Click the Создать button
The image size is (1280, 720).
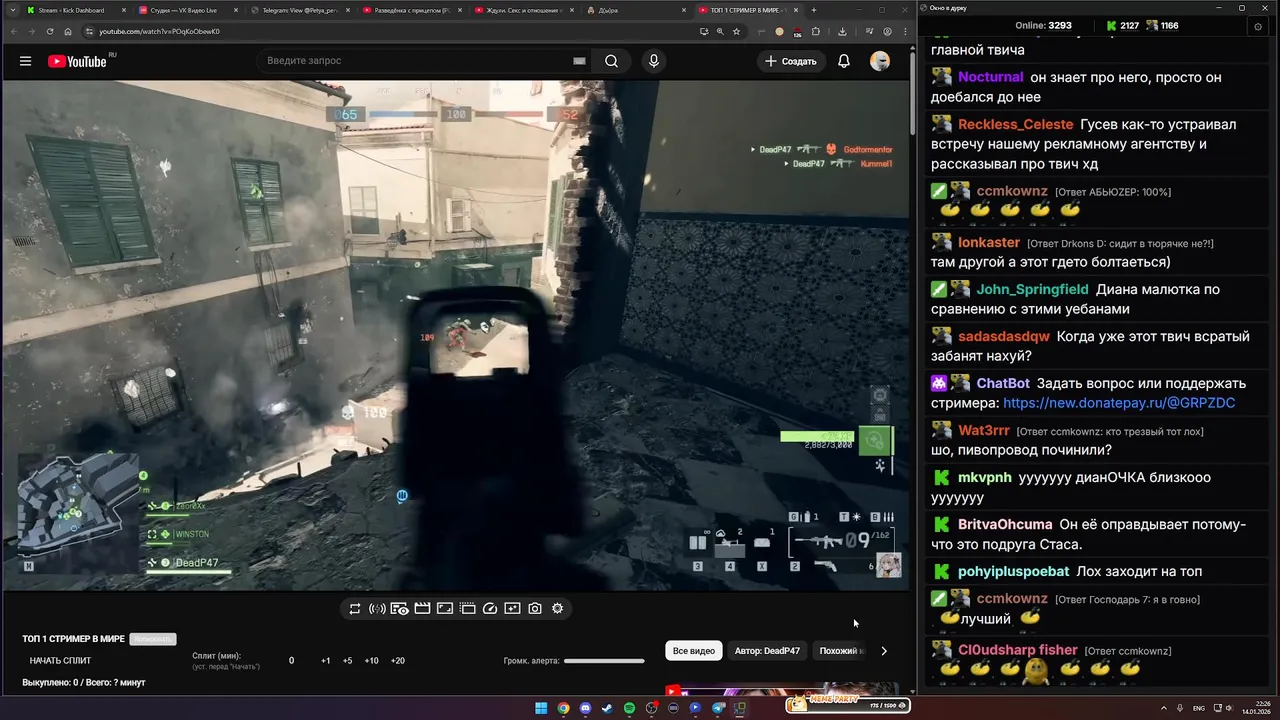[791, 61]
